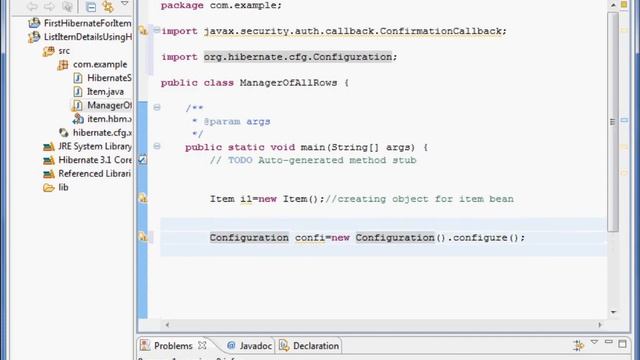
Task: Minimize the Problems view panel
Action: [x=609, y=342]
